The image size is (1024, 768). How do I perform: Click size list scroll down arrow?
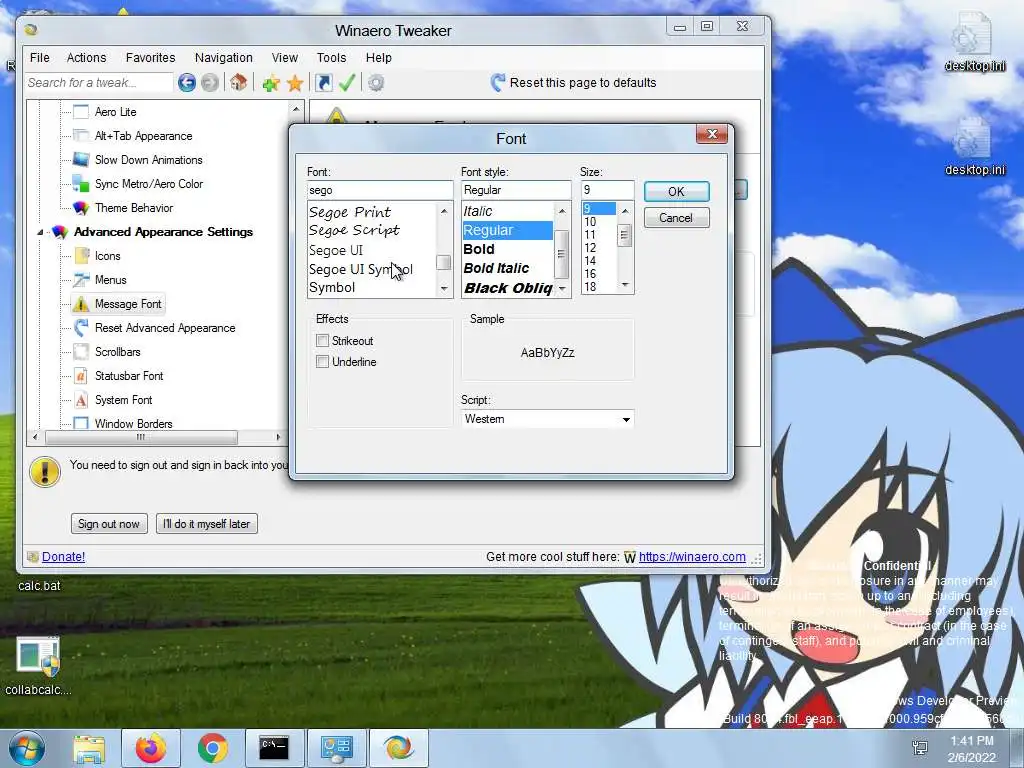pos(625,285)
